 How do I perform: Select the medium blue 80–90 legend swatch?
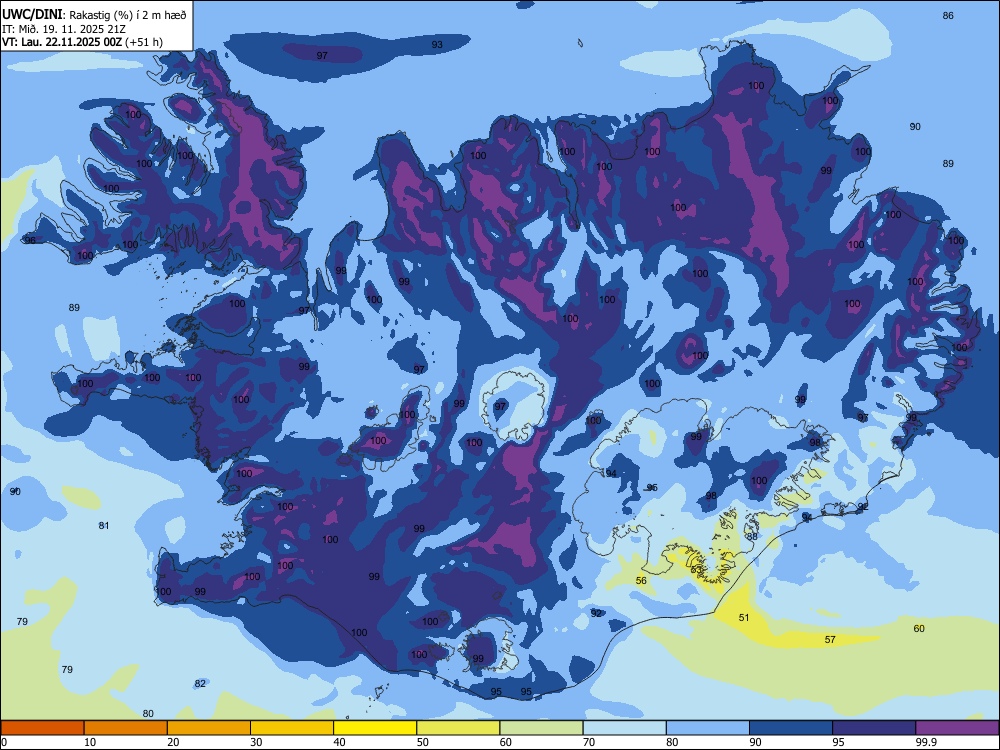pos(707,728)
